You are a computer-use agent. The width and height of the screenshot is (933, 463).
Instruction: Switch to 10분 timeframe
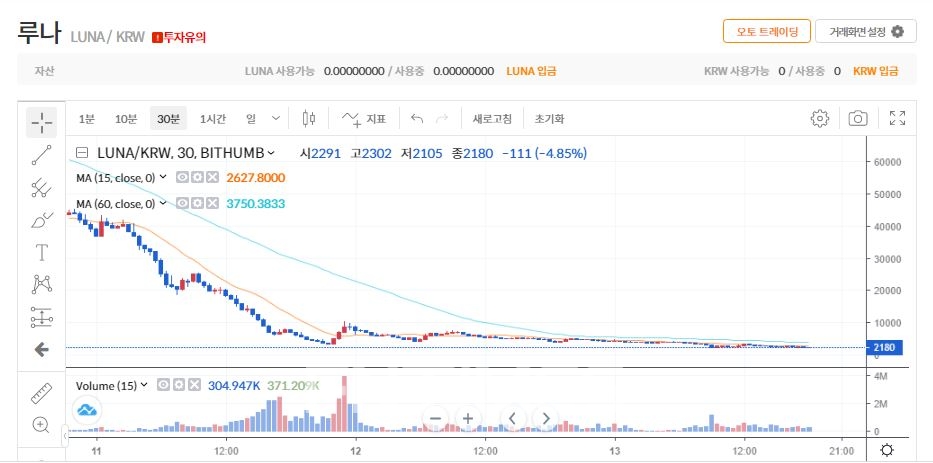point(126,119)
